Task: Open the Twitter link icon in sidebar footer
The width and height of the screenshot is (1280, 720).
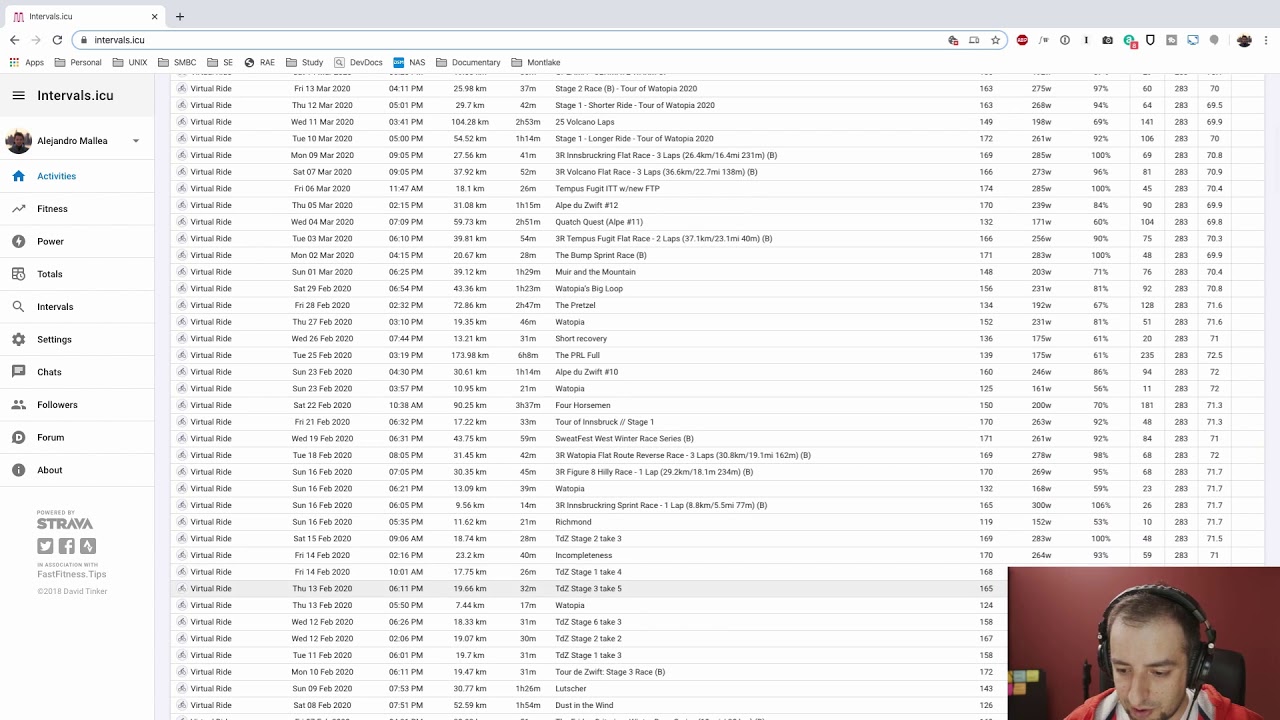Action: coord(45,546)
